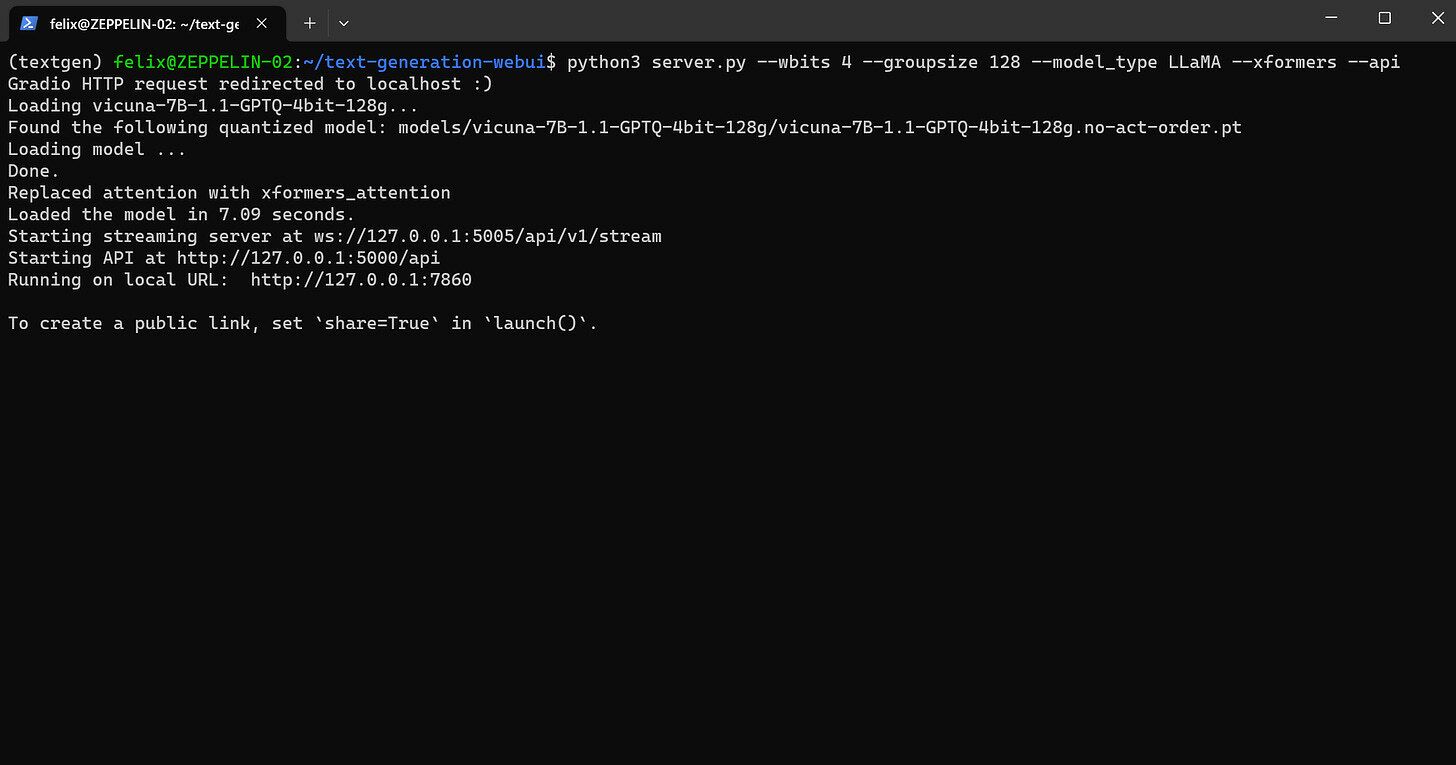Click the ws://127.0.0.1:5005/api/v1/stream address
1456x765 pixels.
[483, 236]
